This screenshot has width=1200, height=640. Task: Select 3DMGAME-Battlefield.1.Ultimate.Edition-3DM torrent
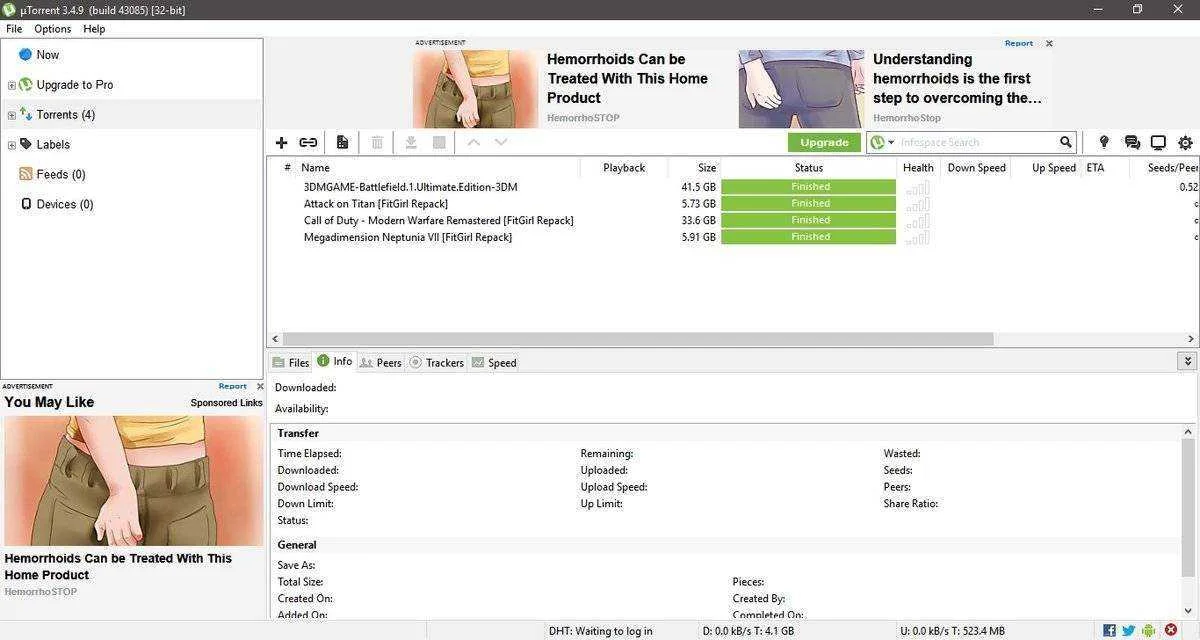pyautogui.click(x=410, y=187)
